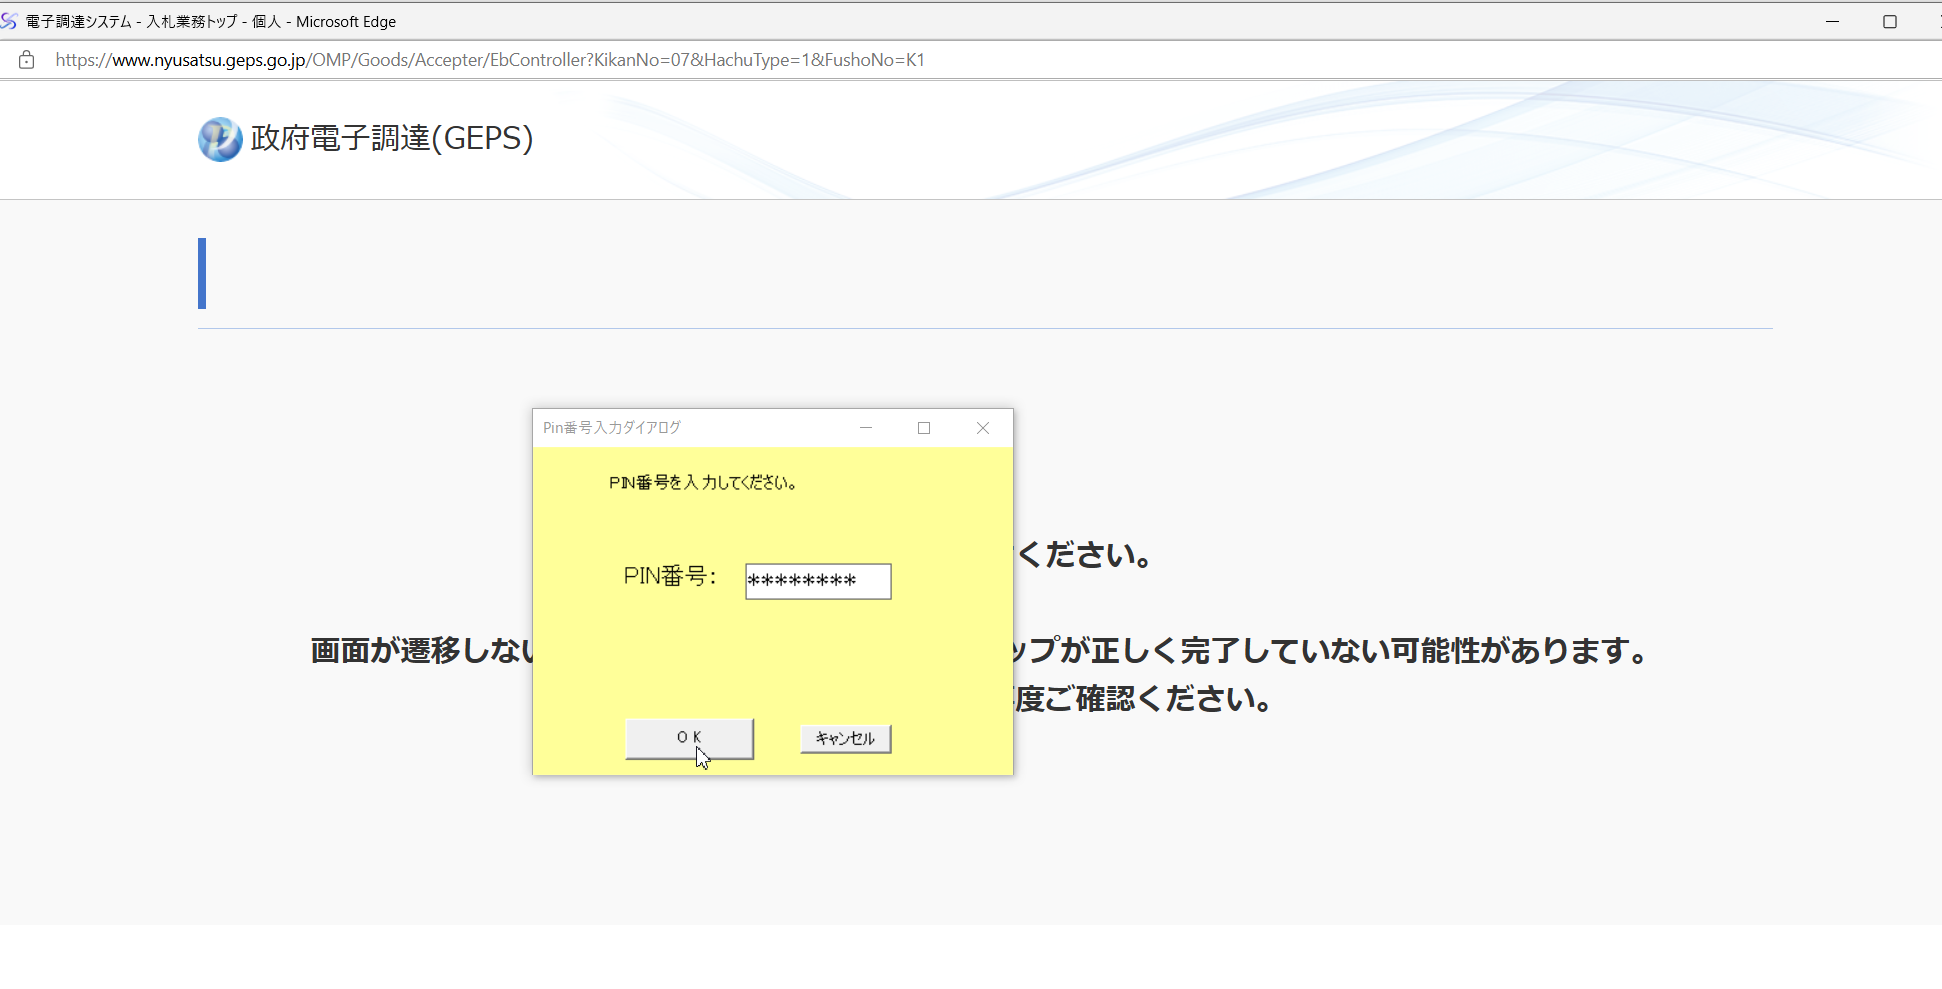Click the 画面が遷移しない message text
The width and height of the screenshot is (1942, 989).
point(422,651)
